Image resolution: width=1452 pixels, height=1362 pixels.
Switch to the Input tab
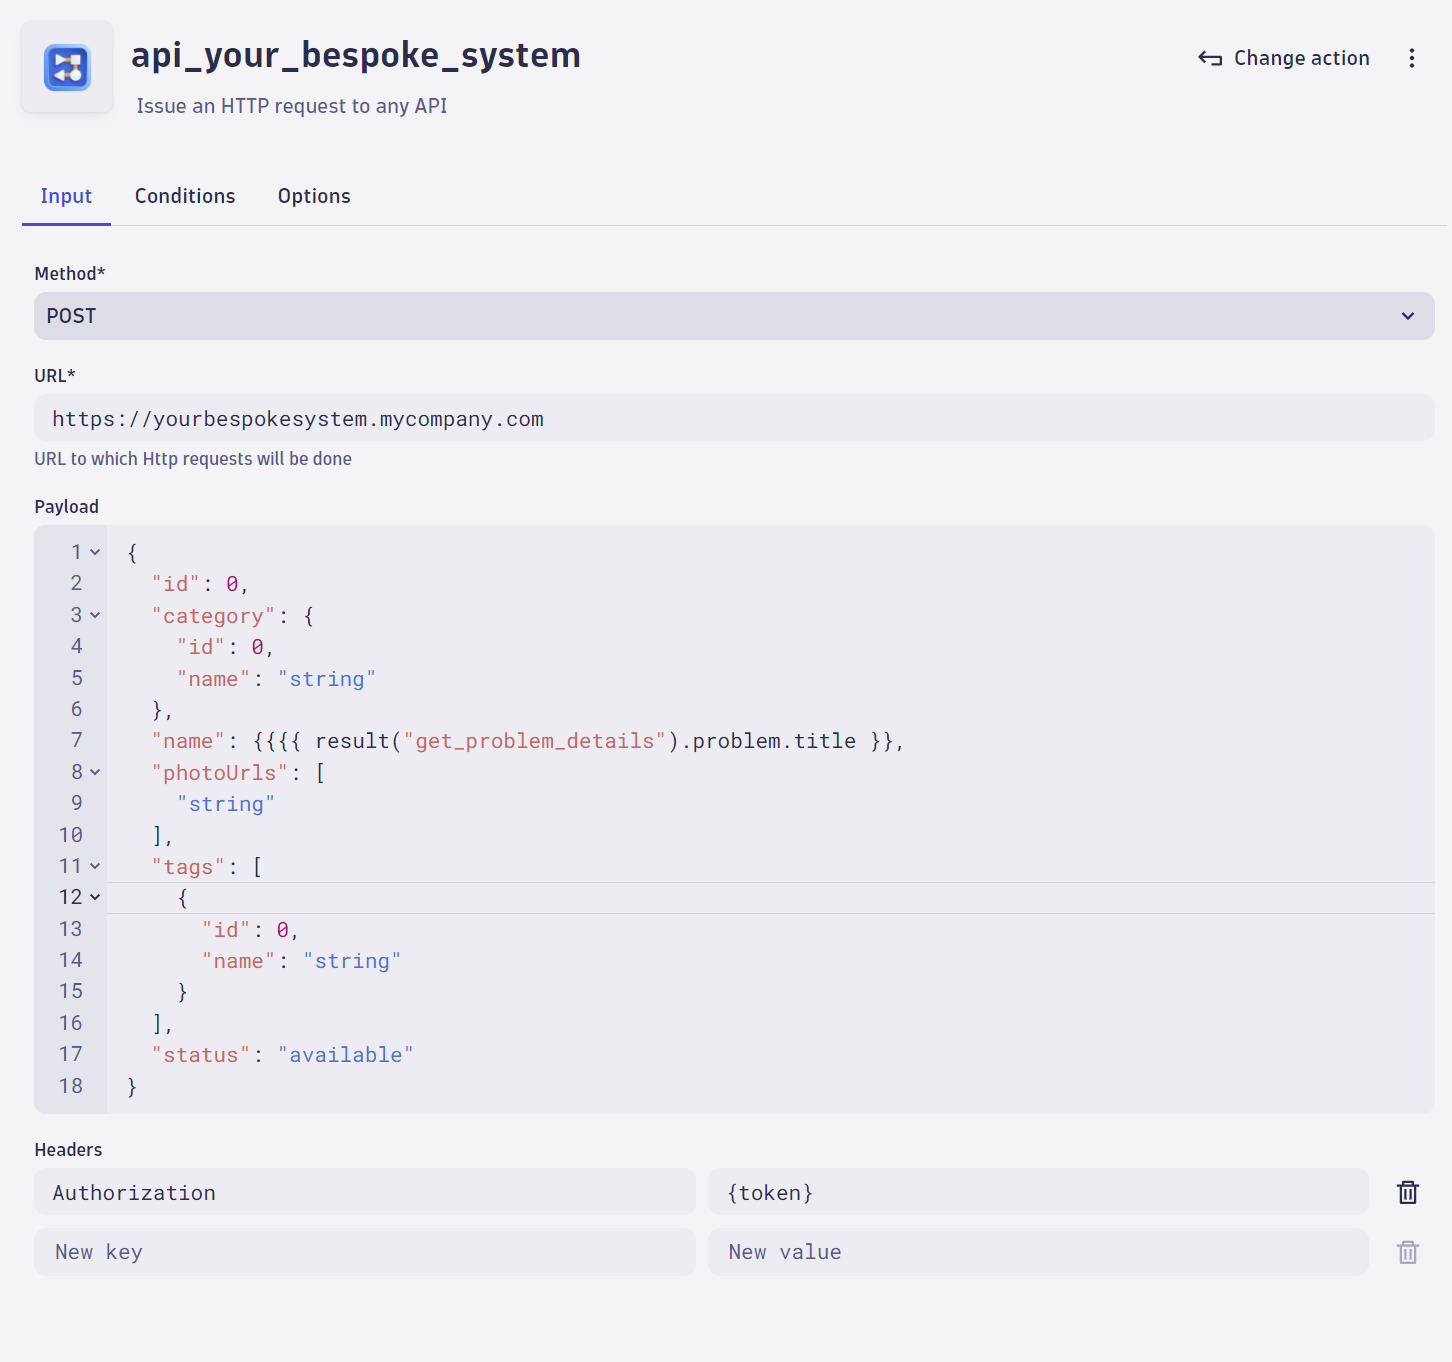(x=66, y=196)
